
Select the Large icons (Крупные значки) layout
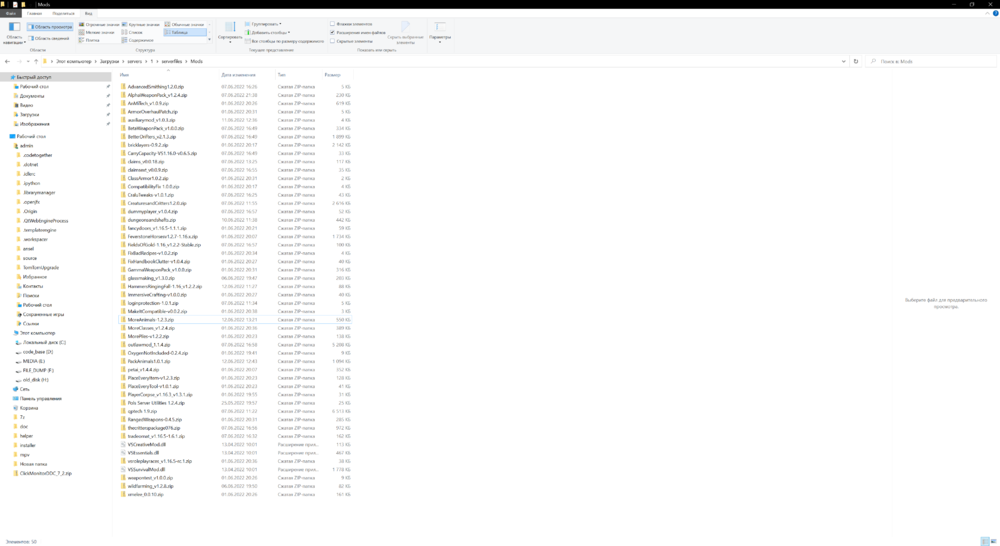(142, 24)
